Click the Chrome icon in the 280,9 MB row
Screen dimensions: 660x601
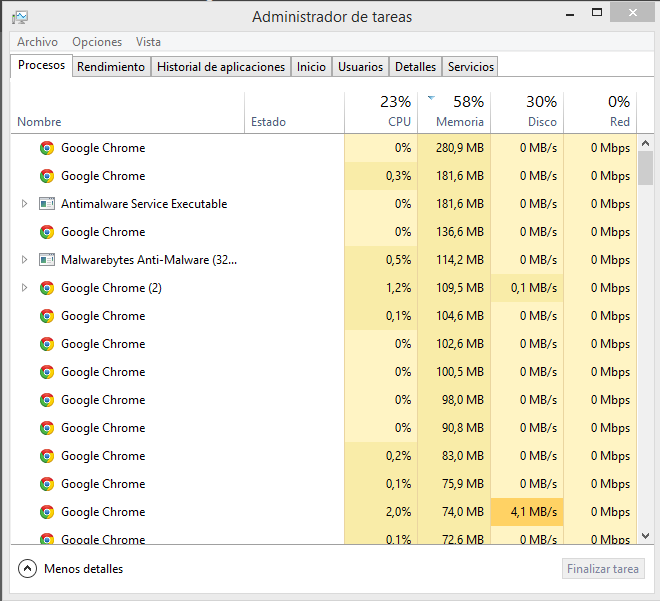47,148
